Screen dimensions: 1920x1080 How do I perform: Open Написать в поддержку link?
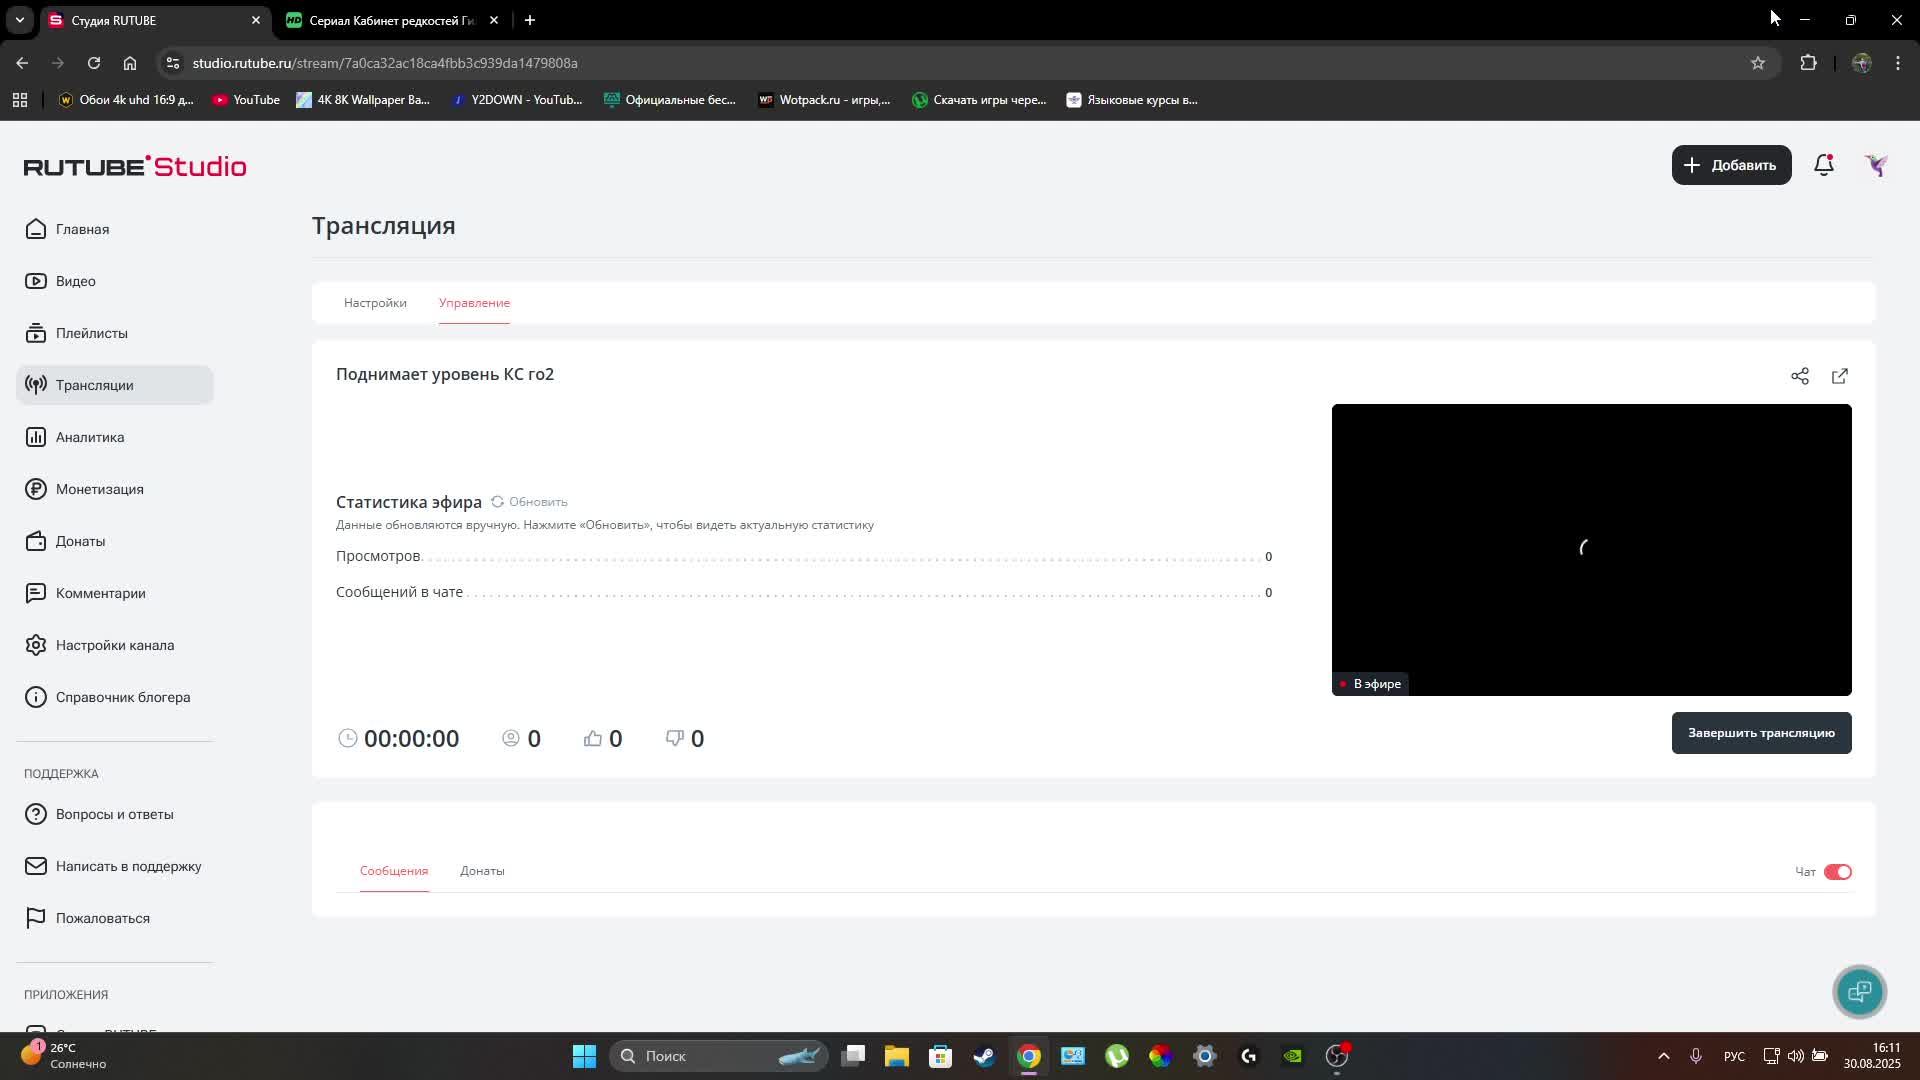pos(128,866)
